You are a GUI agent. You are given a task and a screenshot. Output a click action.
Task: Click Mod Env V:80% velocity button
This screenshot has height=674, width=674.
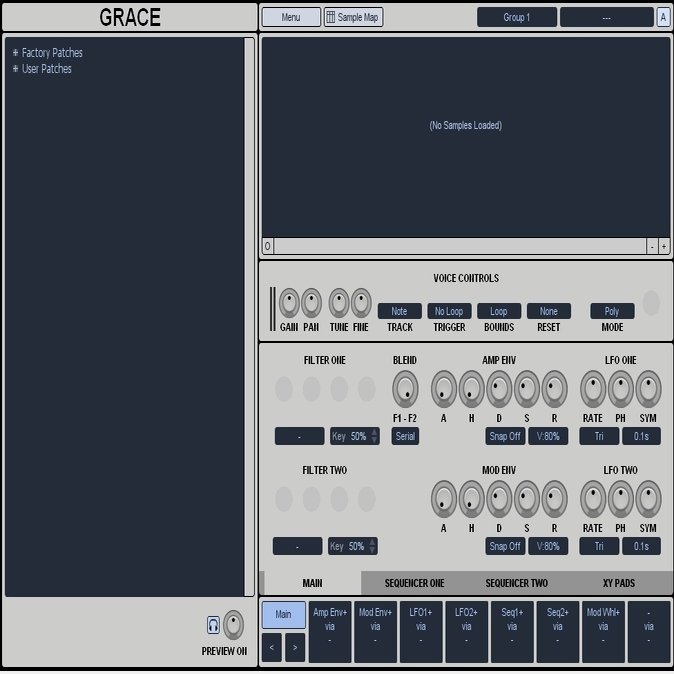[548, 546]
